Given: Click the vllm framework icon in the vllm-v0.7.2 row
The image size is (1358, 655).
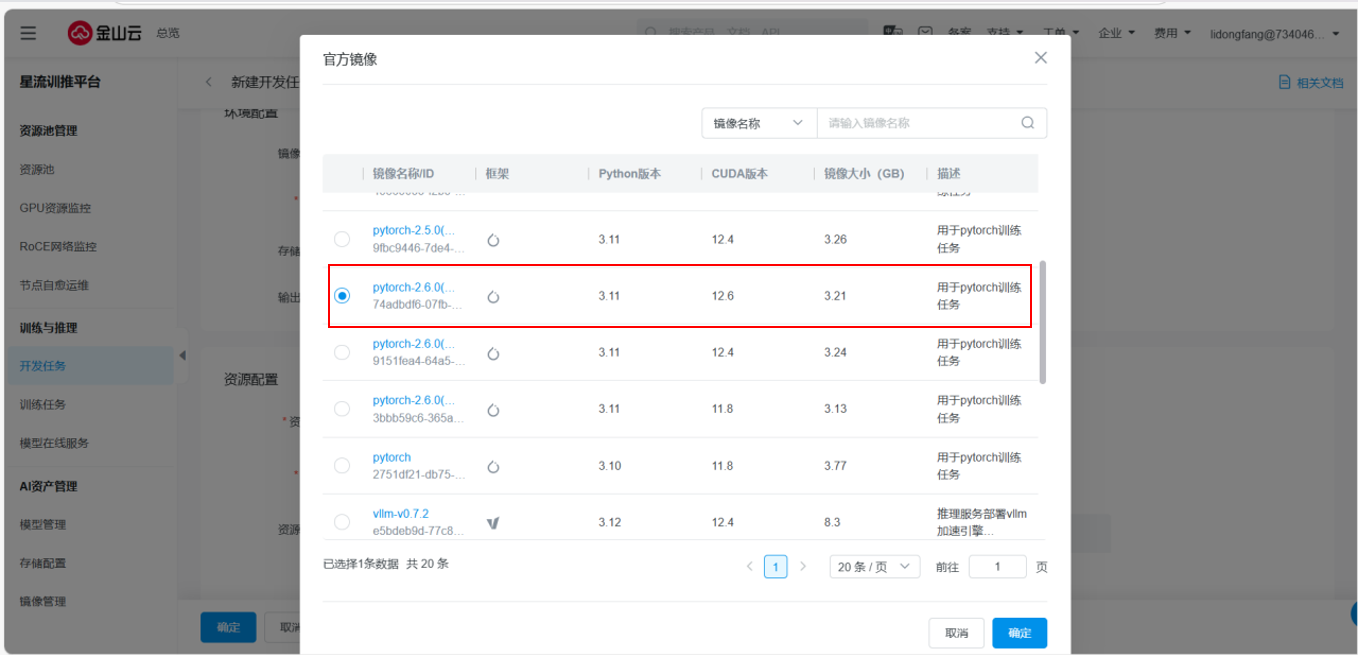Looking at the screenshot, I should (493, 523).
